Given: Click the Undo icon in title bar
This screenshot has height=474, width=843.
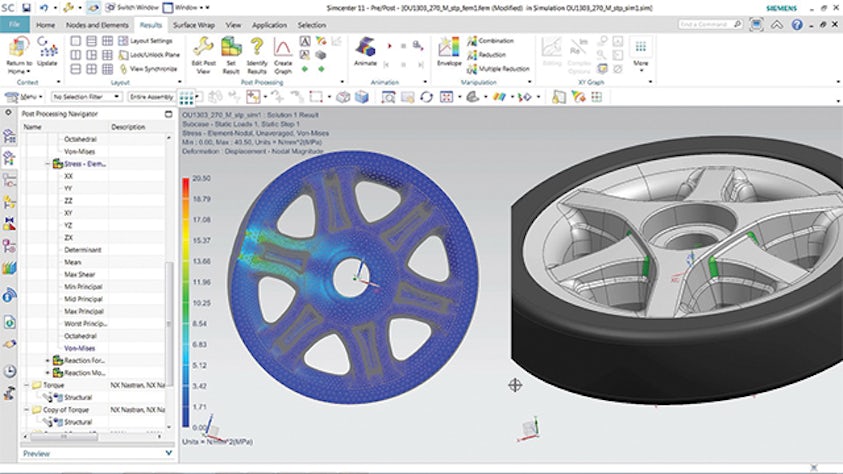Looking at the screenshot, I should [x=44, y=8].
